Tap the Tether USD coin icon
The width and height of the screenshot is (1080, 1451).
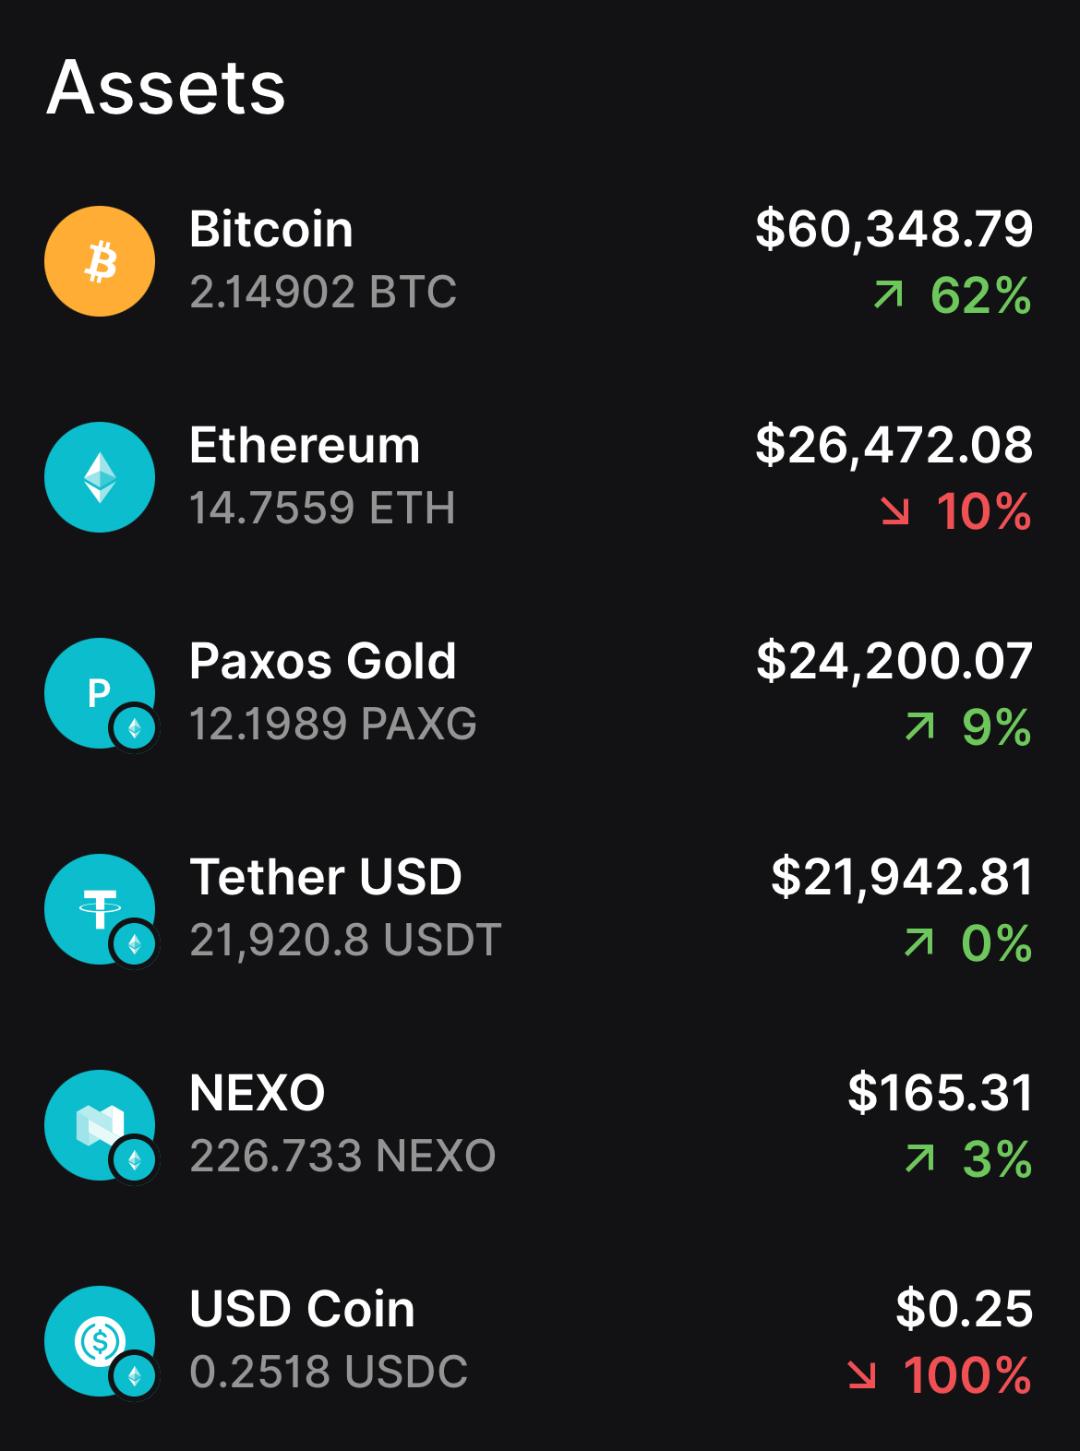[x=99, y=909]
